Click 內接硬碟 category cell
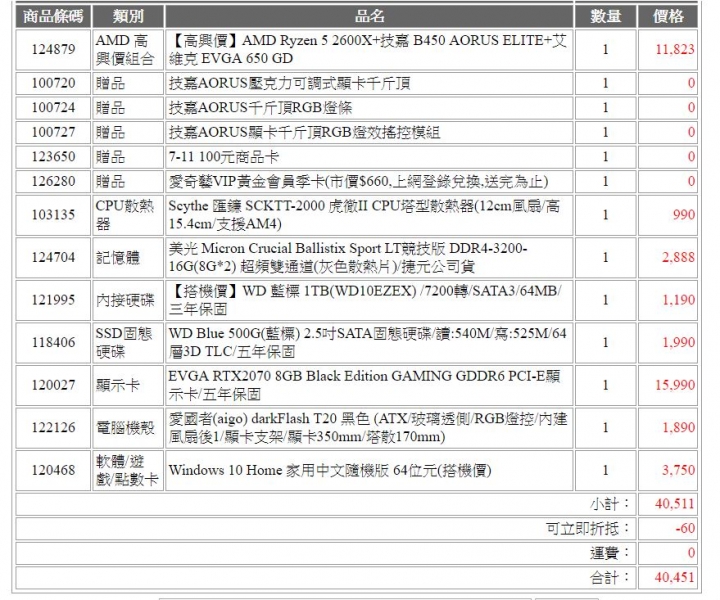The height and width of the screenshot is (600, 720). point(128,300)
